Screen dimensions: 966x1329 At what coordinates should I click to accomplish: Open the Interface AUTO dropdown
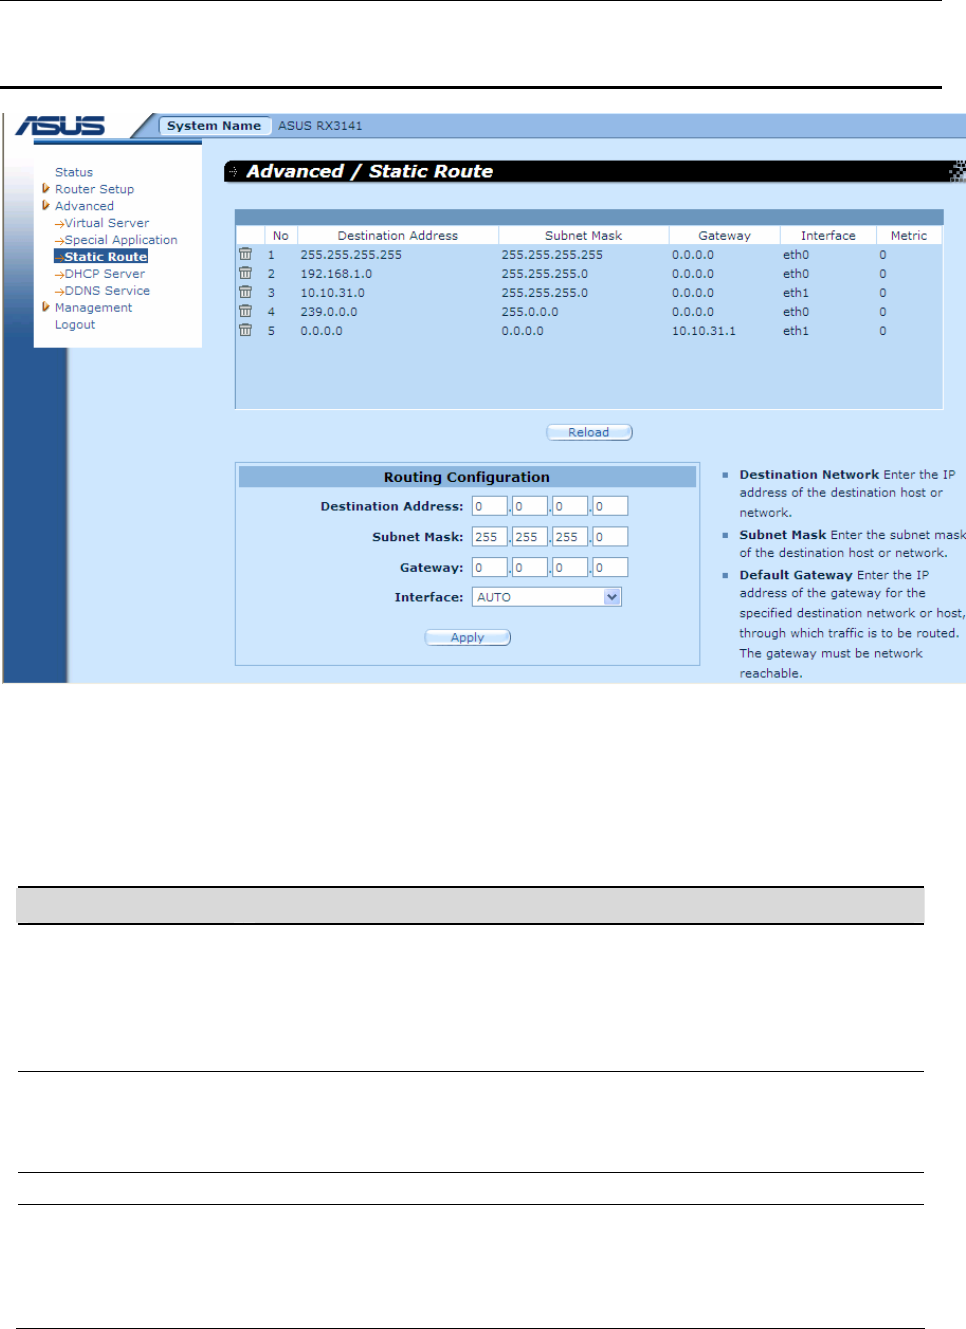(612, 597)
